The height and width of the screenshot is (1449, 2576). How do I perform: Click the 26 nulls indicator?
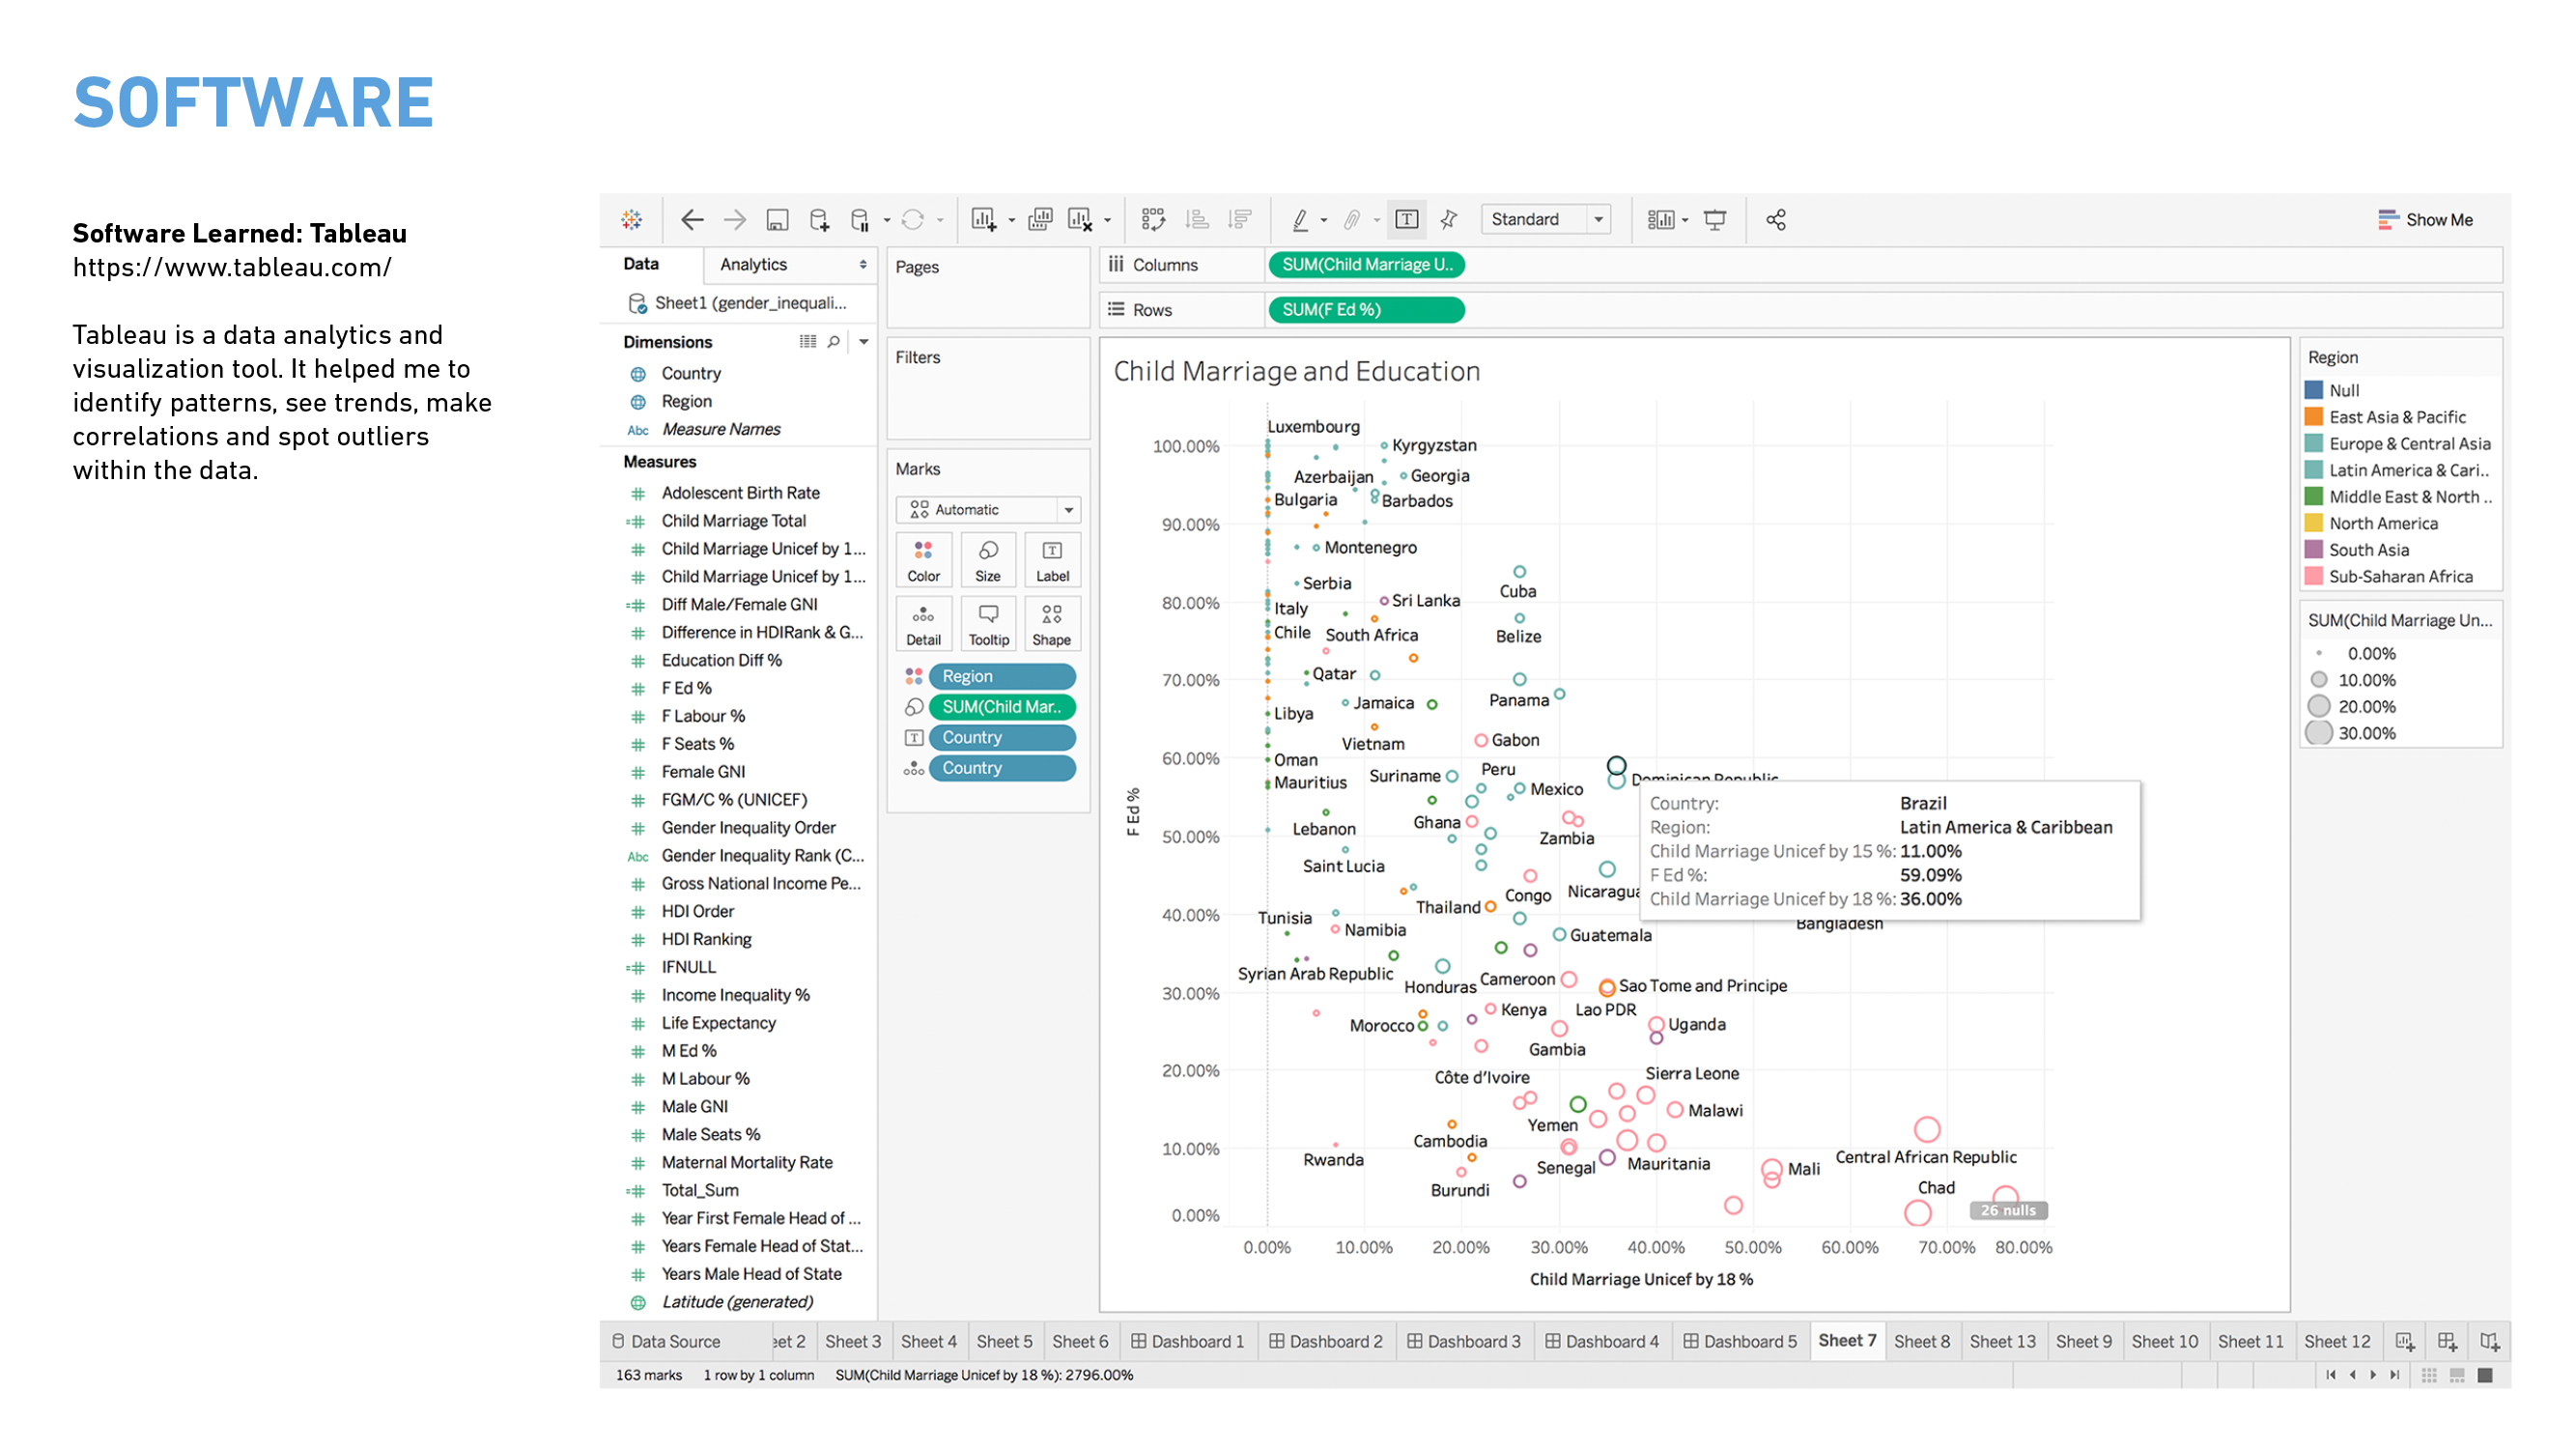click(x=2007, y=1211)
